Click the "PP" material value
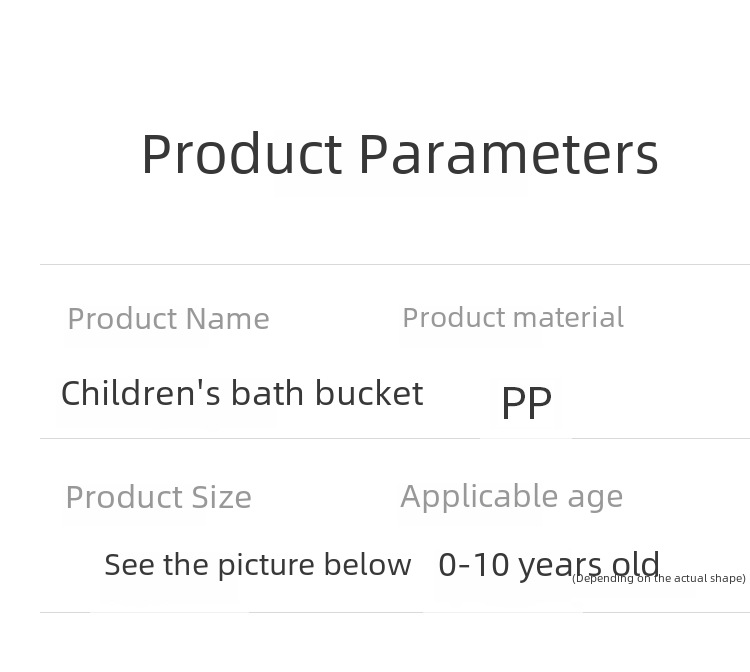This screenshot has height=672, width=750. pos(526,402)
